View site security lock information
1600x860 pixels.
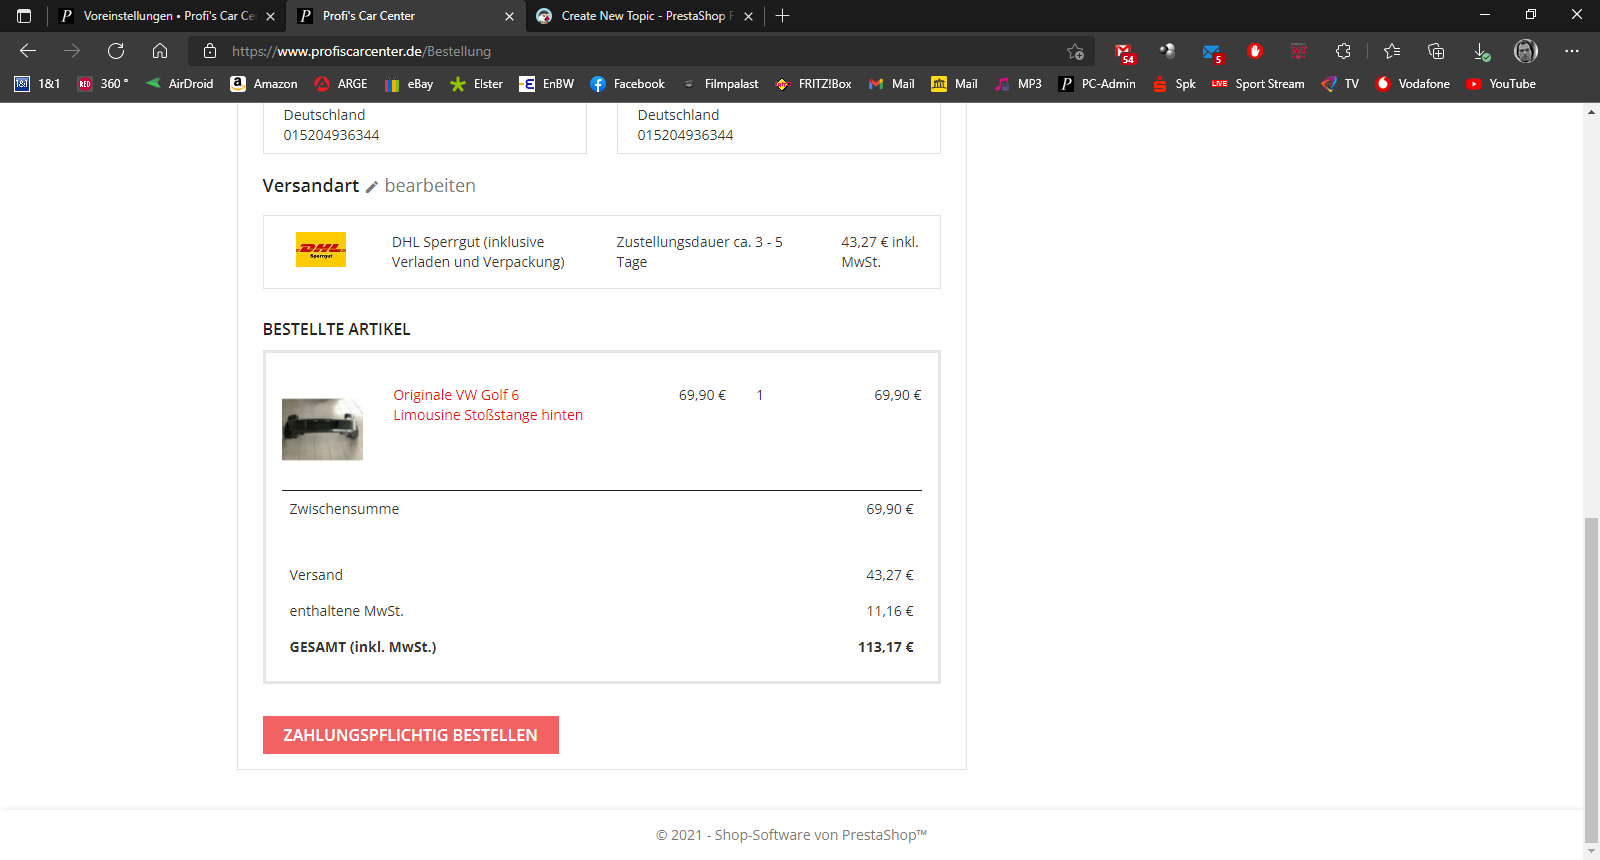click(210, 51)
